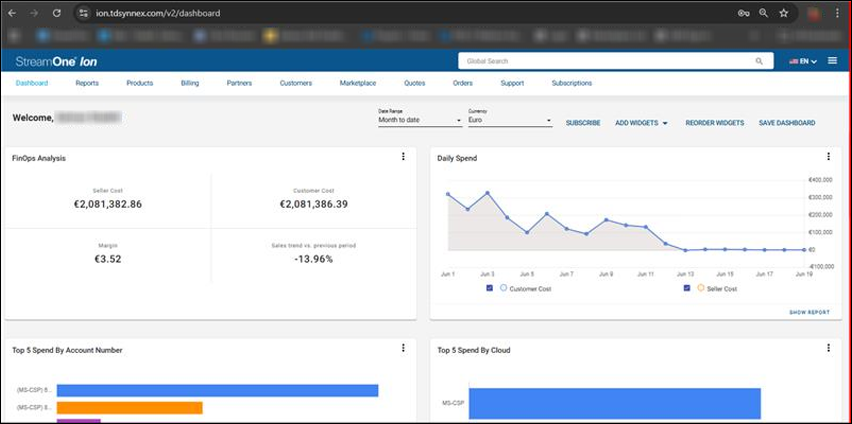Toggle the Seller Cost series checkbox
Viewport: 852px width, 424px height.
[x=687, y=288]
